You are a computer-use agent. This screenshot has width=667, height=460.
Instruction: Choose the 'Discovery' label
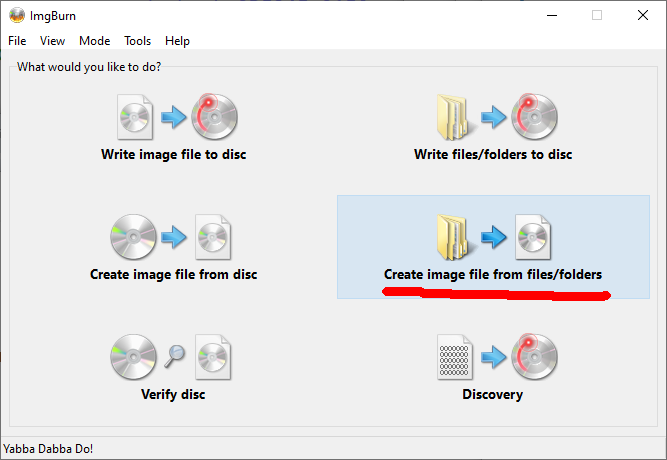(x=492, y=394)
